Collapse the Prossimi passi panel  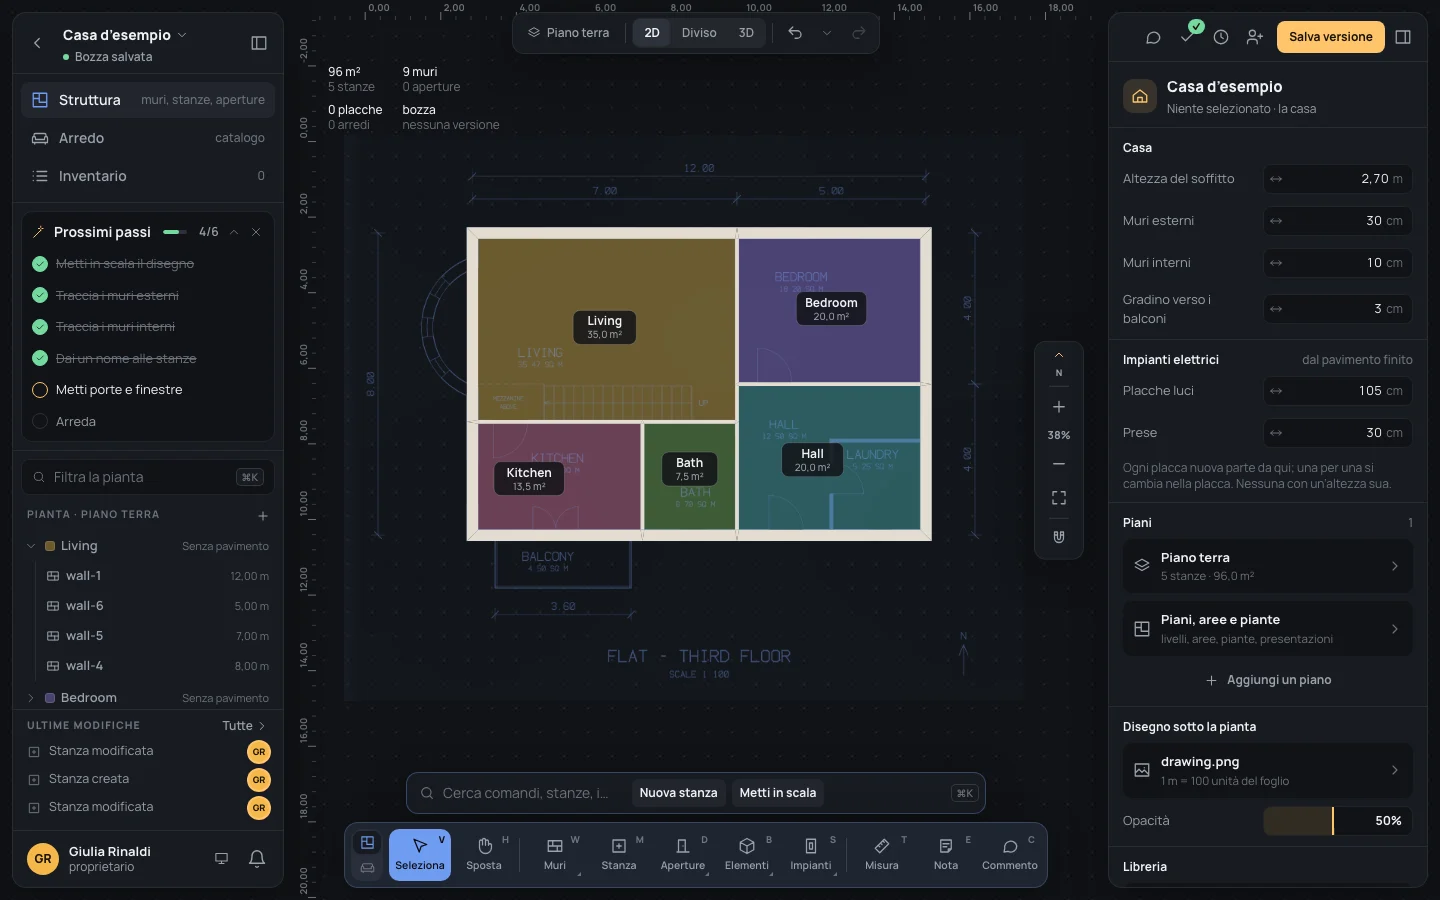coord(234,232)
